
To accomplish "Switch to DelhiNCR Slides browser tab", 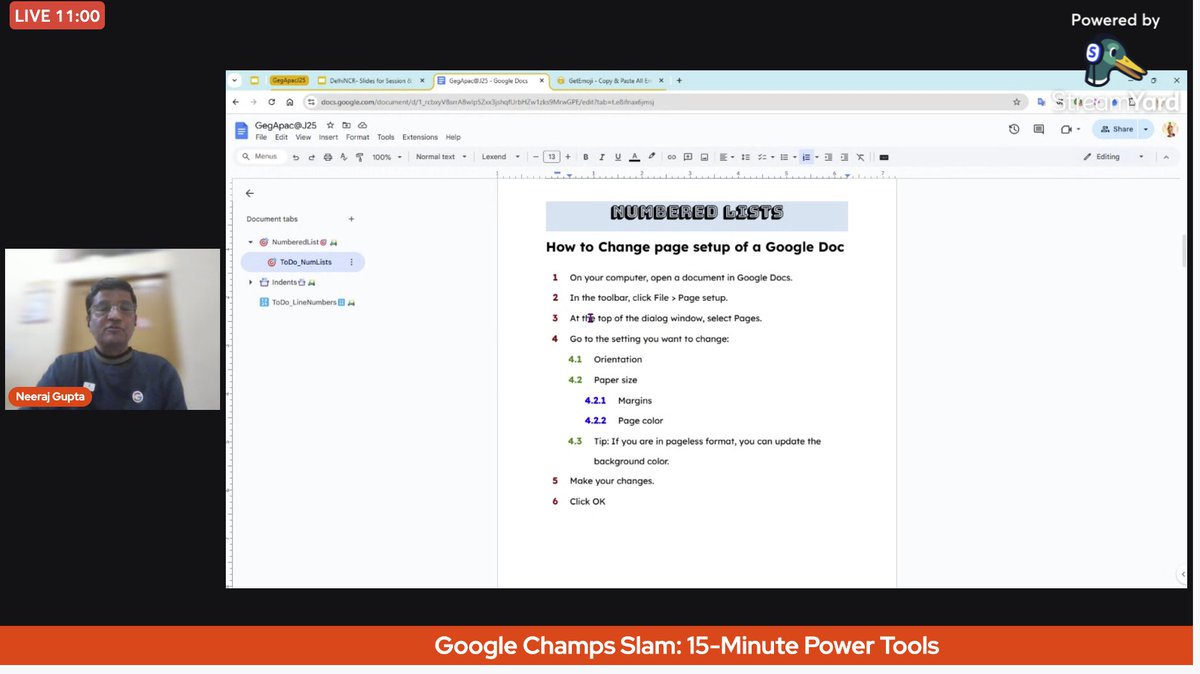I will click(x=369, y=80).
